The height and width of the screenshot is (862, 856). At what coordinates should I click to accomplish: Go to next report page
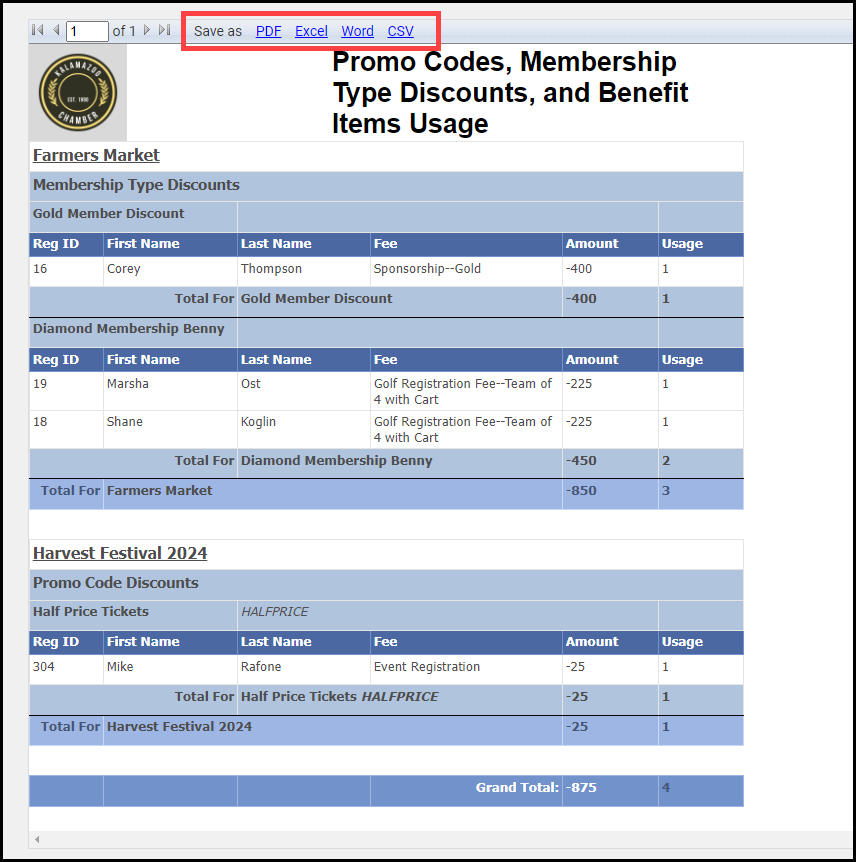coord(147,31)
